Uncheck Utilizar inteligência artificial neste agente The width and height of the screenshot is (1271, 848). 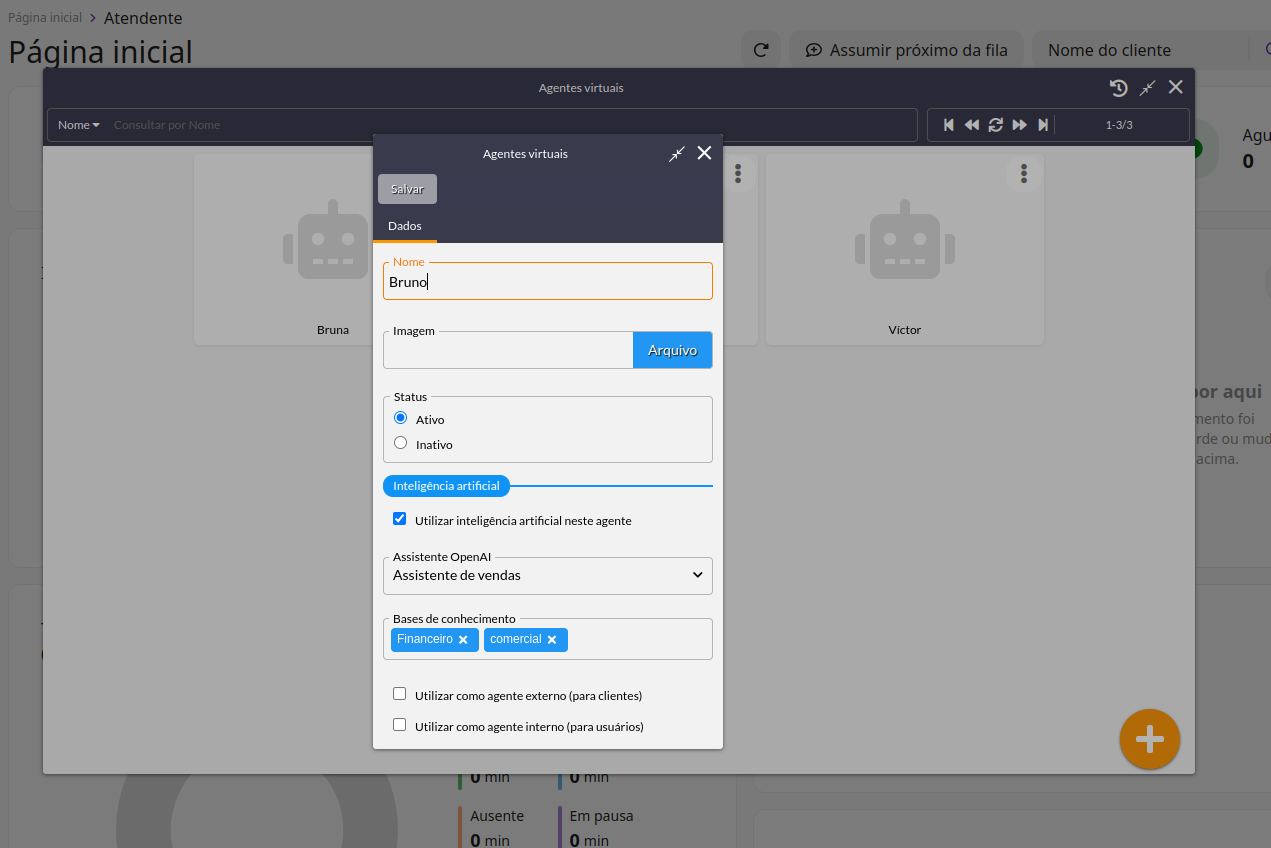point(400,519)
